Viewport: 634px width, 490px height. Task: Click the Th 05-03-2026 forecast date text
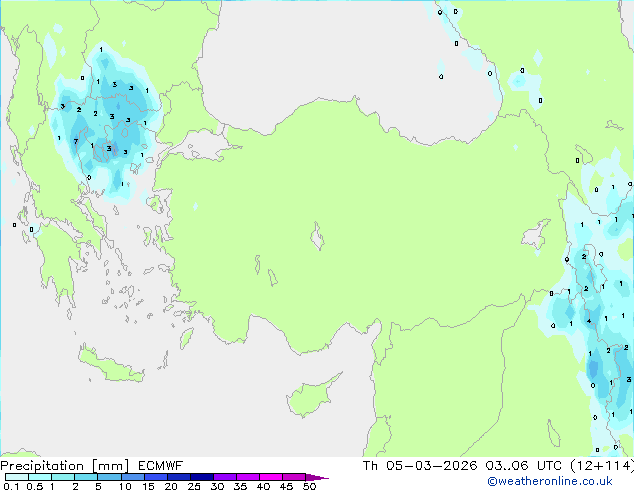coord(420,466)
